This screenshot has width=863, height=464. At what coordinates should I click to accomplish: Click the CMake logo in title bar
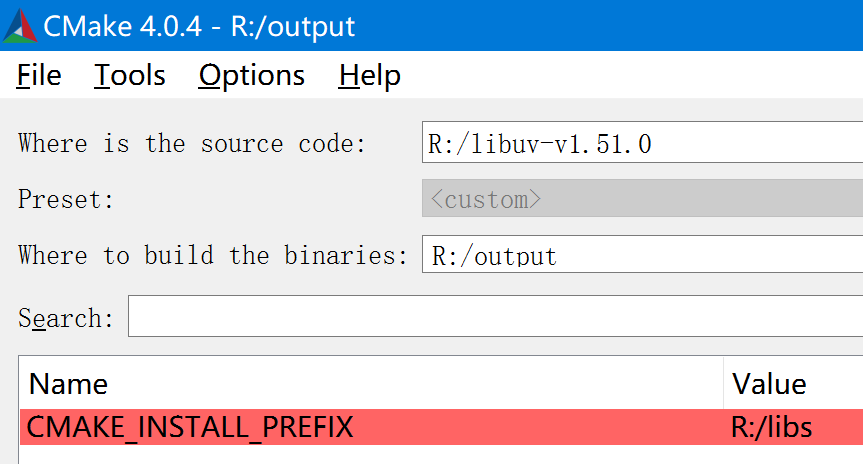pyautogui.click(x=20, y=25)
